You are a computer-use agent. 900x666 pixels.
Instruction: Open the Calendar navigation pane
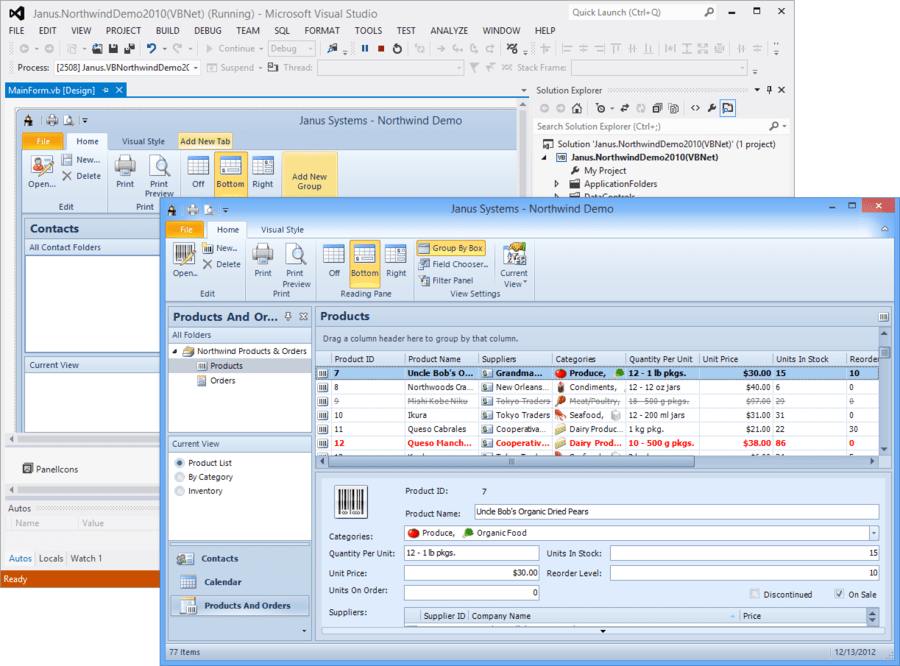(222, 582)
